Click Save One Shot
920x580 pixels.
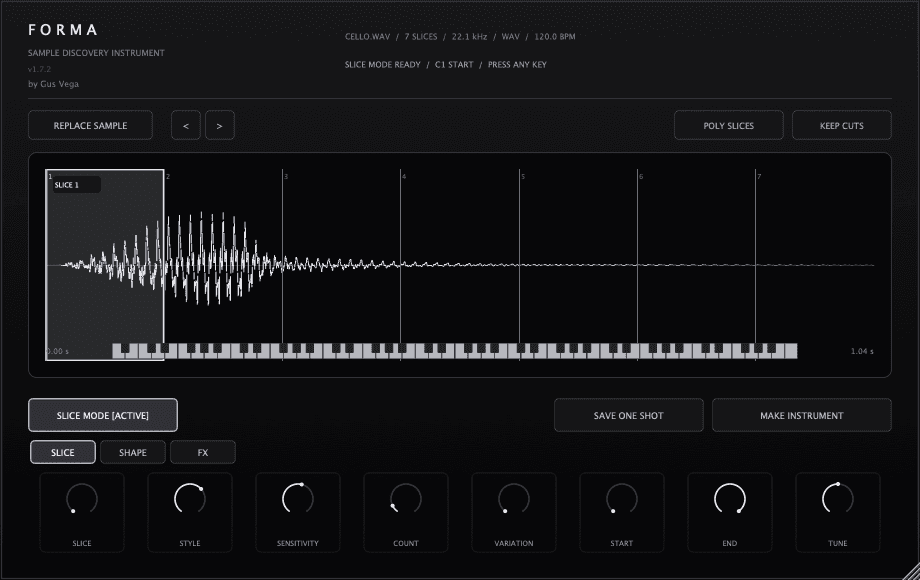point(628,415)
